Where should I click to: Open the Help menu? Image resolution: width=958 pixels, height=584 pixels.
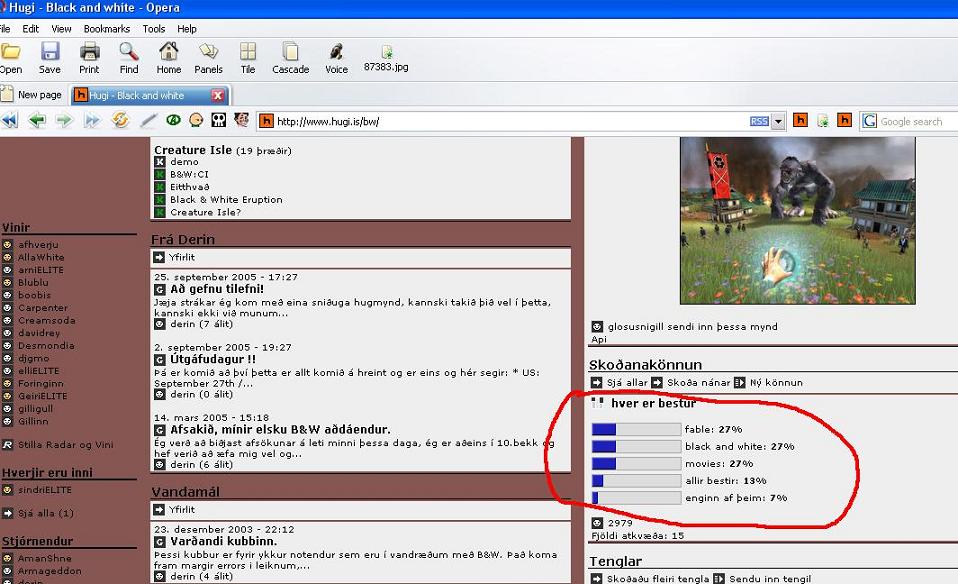187,29
